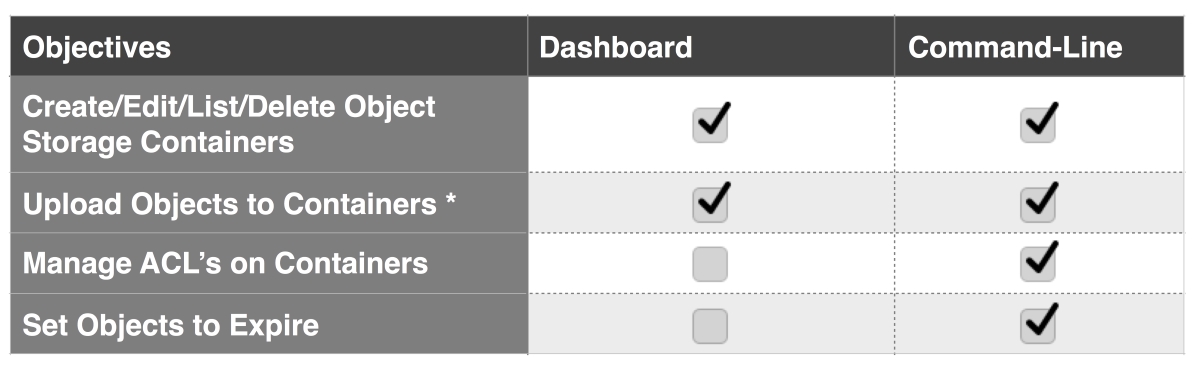Click the Upload Objects to Containers label

point(240,204)
